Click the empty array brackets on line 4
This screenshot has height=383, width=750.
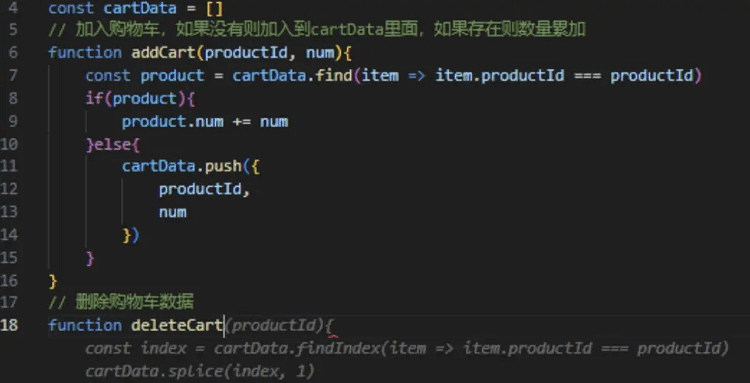point(214,8)
